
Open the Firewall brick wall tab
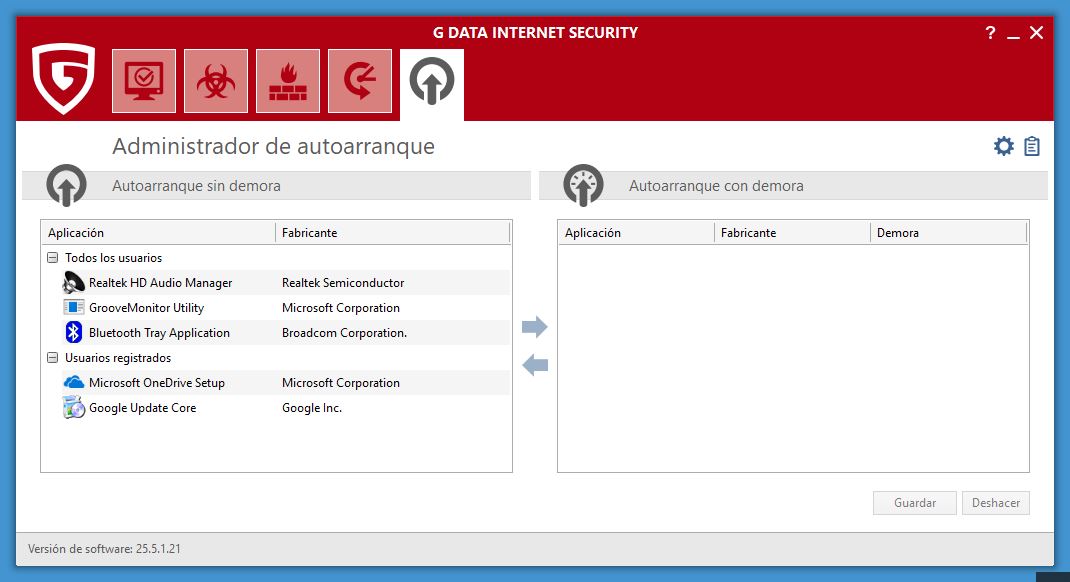tap(288, 81)
